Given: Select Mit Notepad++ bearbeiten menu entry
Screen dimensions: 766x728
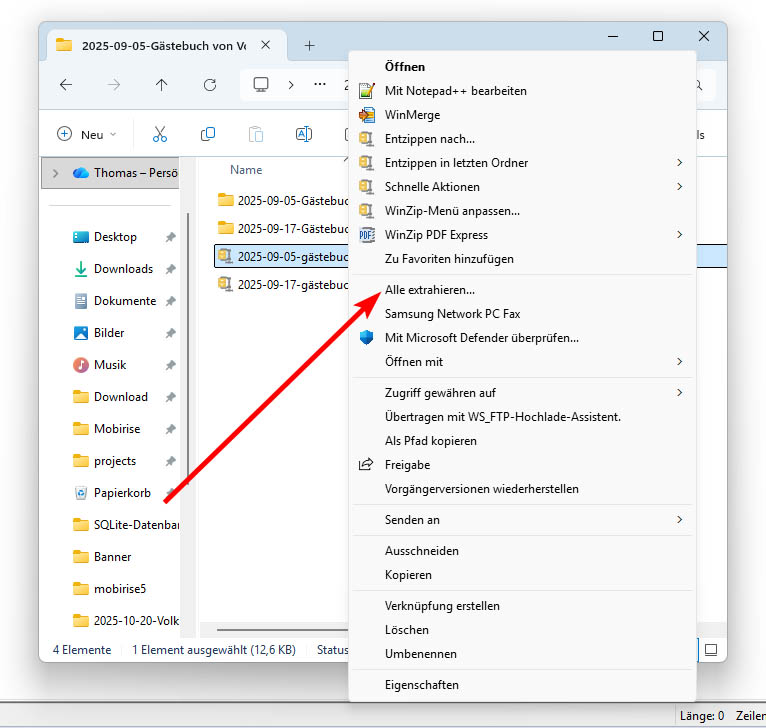Looking at the screenshot, I should click(455, 91).
